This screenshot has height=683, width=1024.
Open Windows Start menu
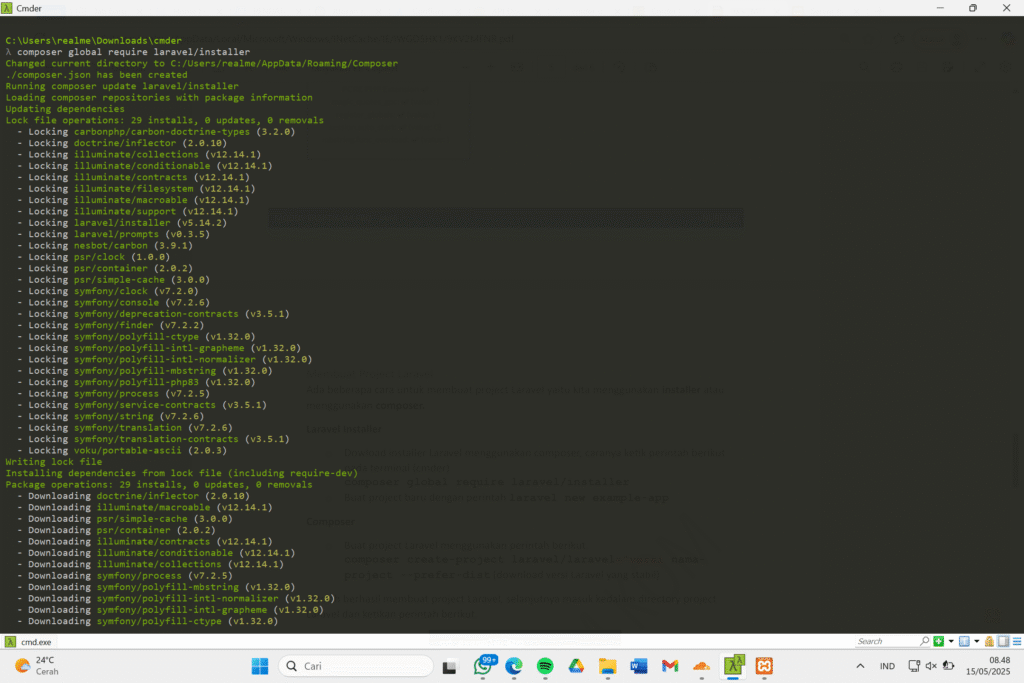259,666
